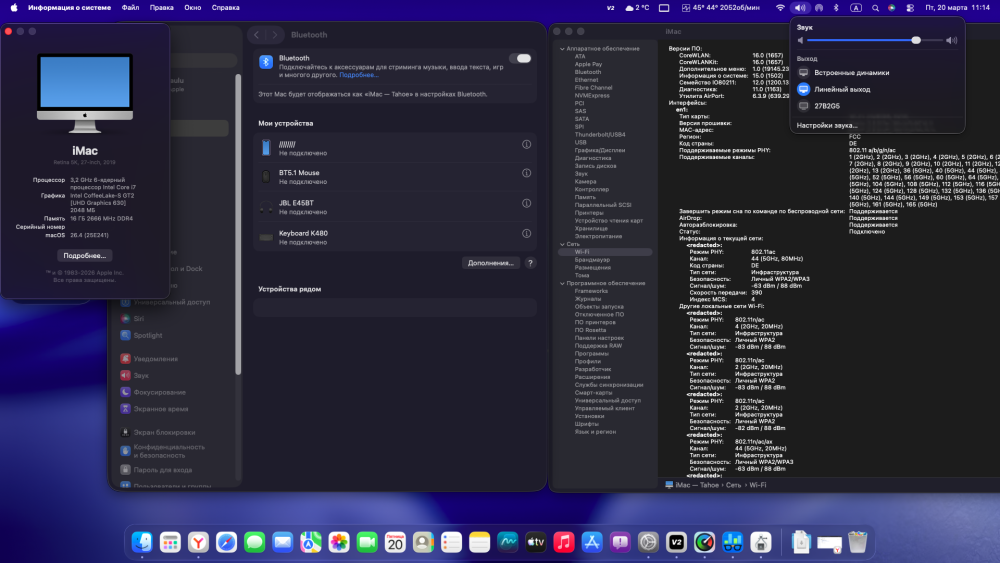Open Фокусирование in settings sidebar

click(x=159, y=392)
